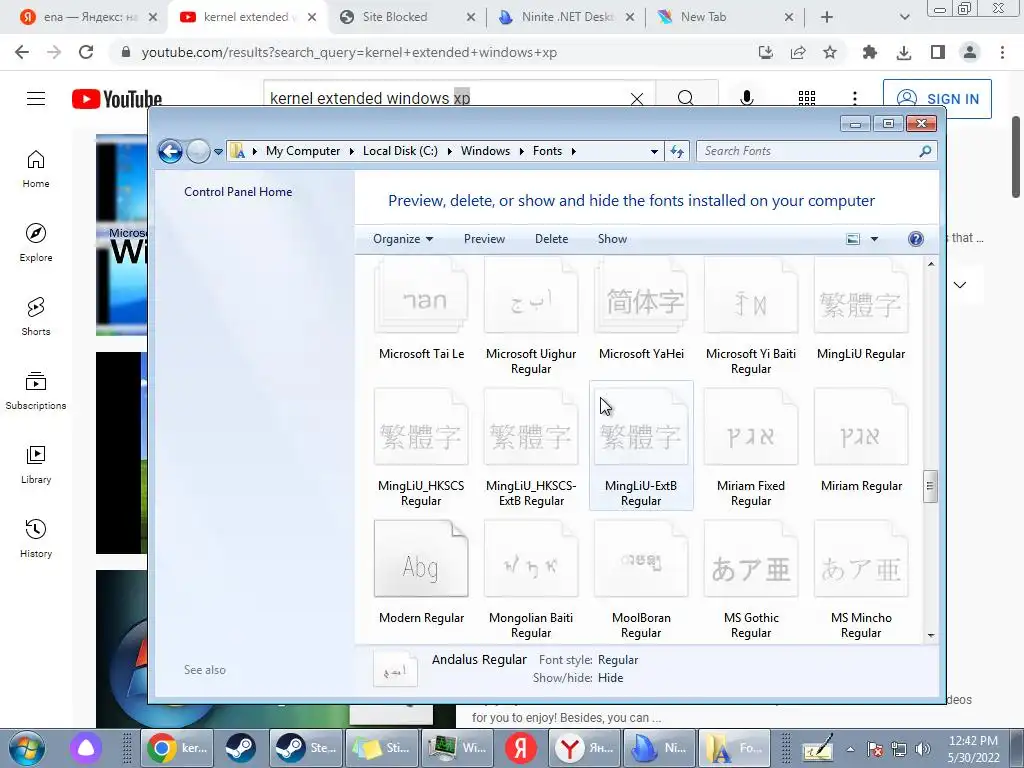
Task: Click the Forward arrow in Fonts window
Action: pyautogui.click(x=198, y=152)
